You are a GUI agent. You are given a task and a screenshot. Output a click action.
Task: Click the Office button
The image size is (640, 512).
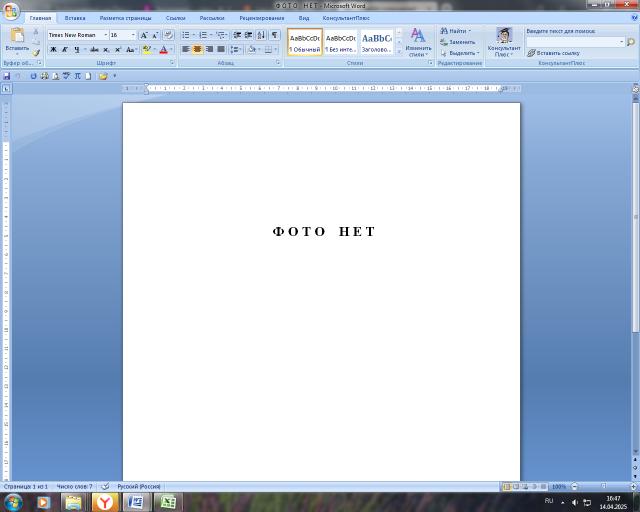(10, 9)
